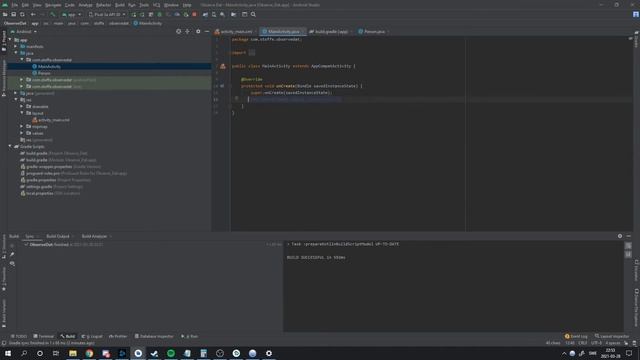Expand the drawable folder
The image size is (640, 360).
(22, 107)
